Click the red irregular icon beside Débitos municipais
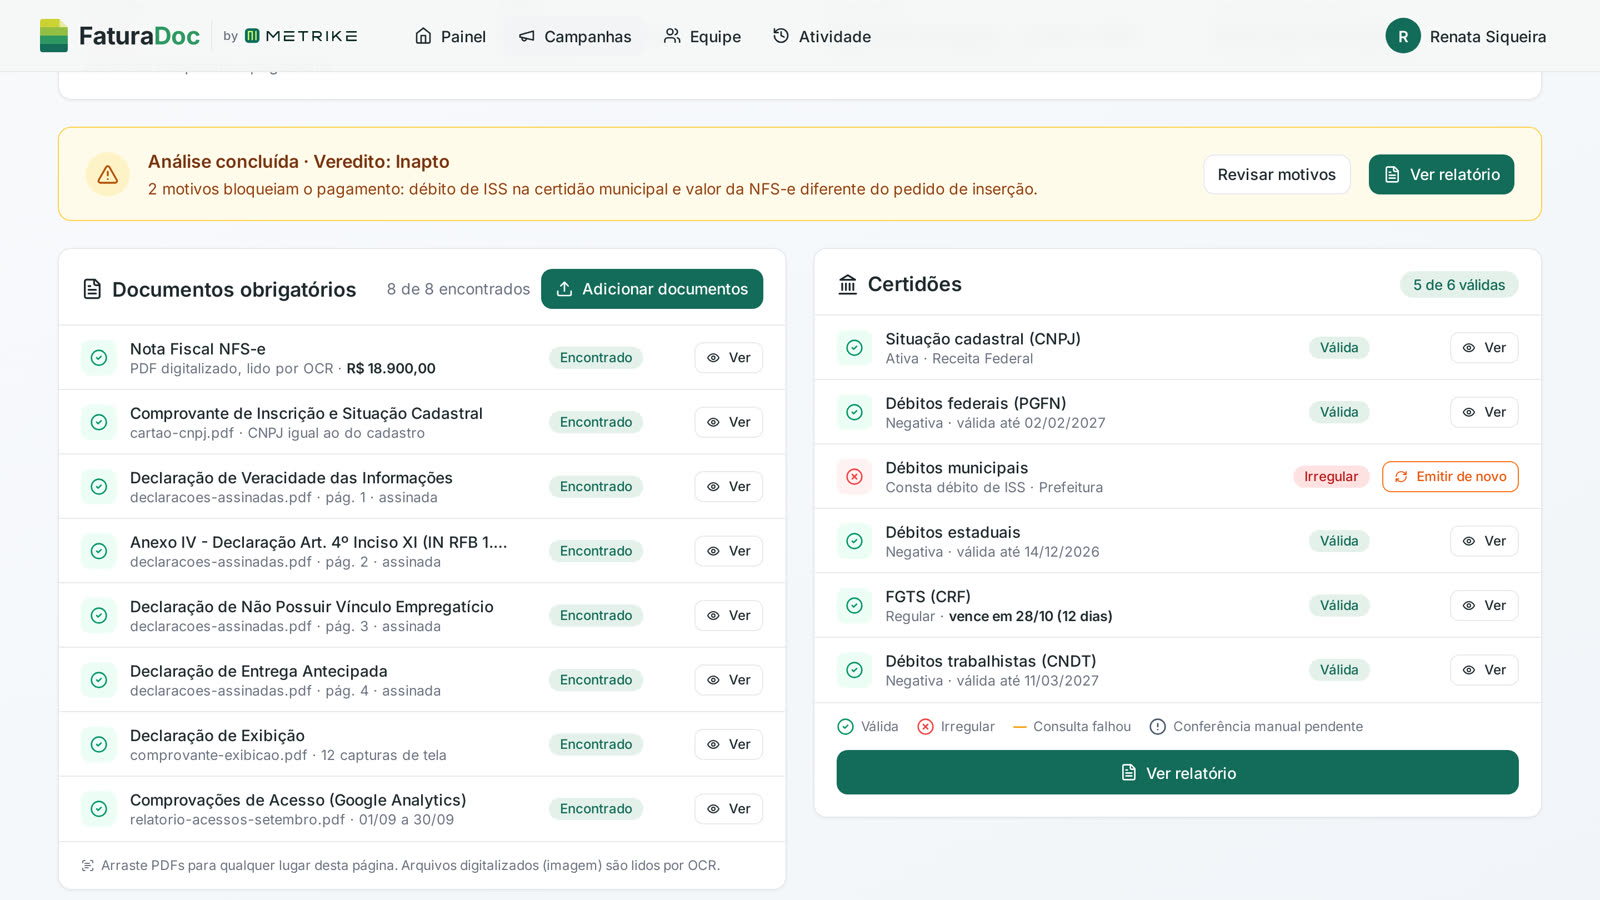The image size is (1600, 900). click(x=855, y=477)
